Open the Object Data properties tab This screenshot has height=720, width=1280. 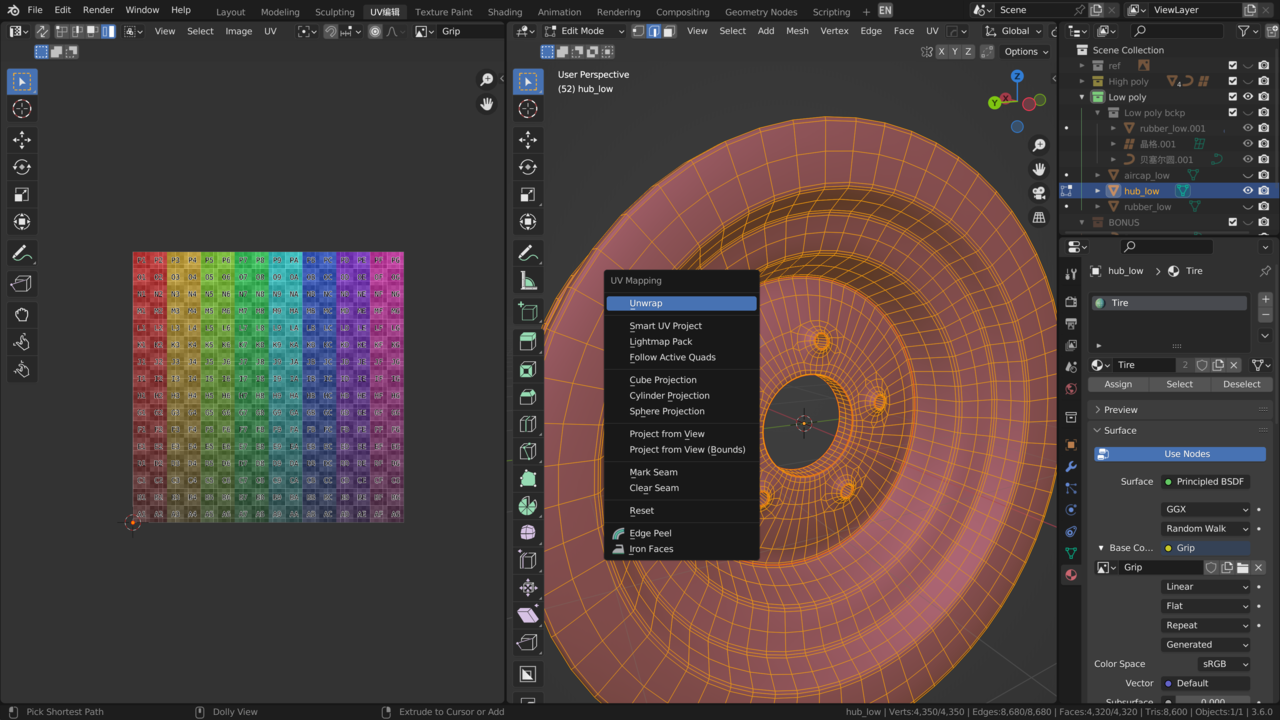tap(1071, 553)
